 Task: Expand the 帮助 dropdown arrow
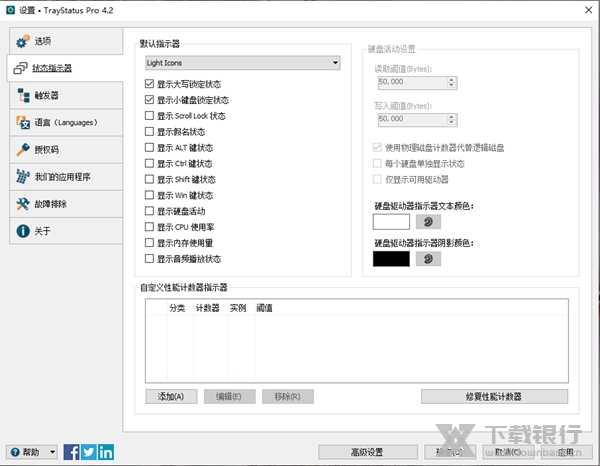click(52, 452)
